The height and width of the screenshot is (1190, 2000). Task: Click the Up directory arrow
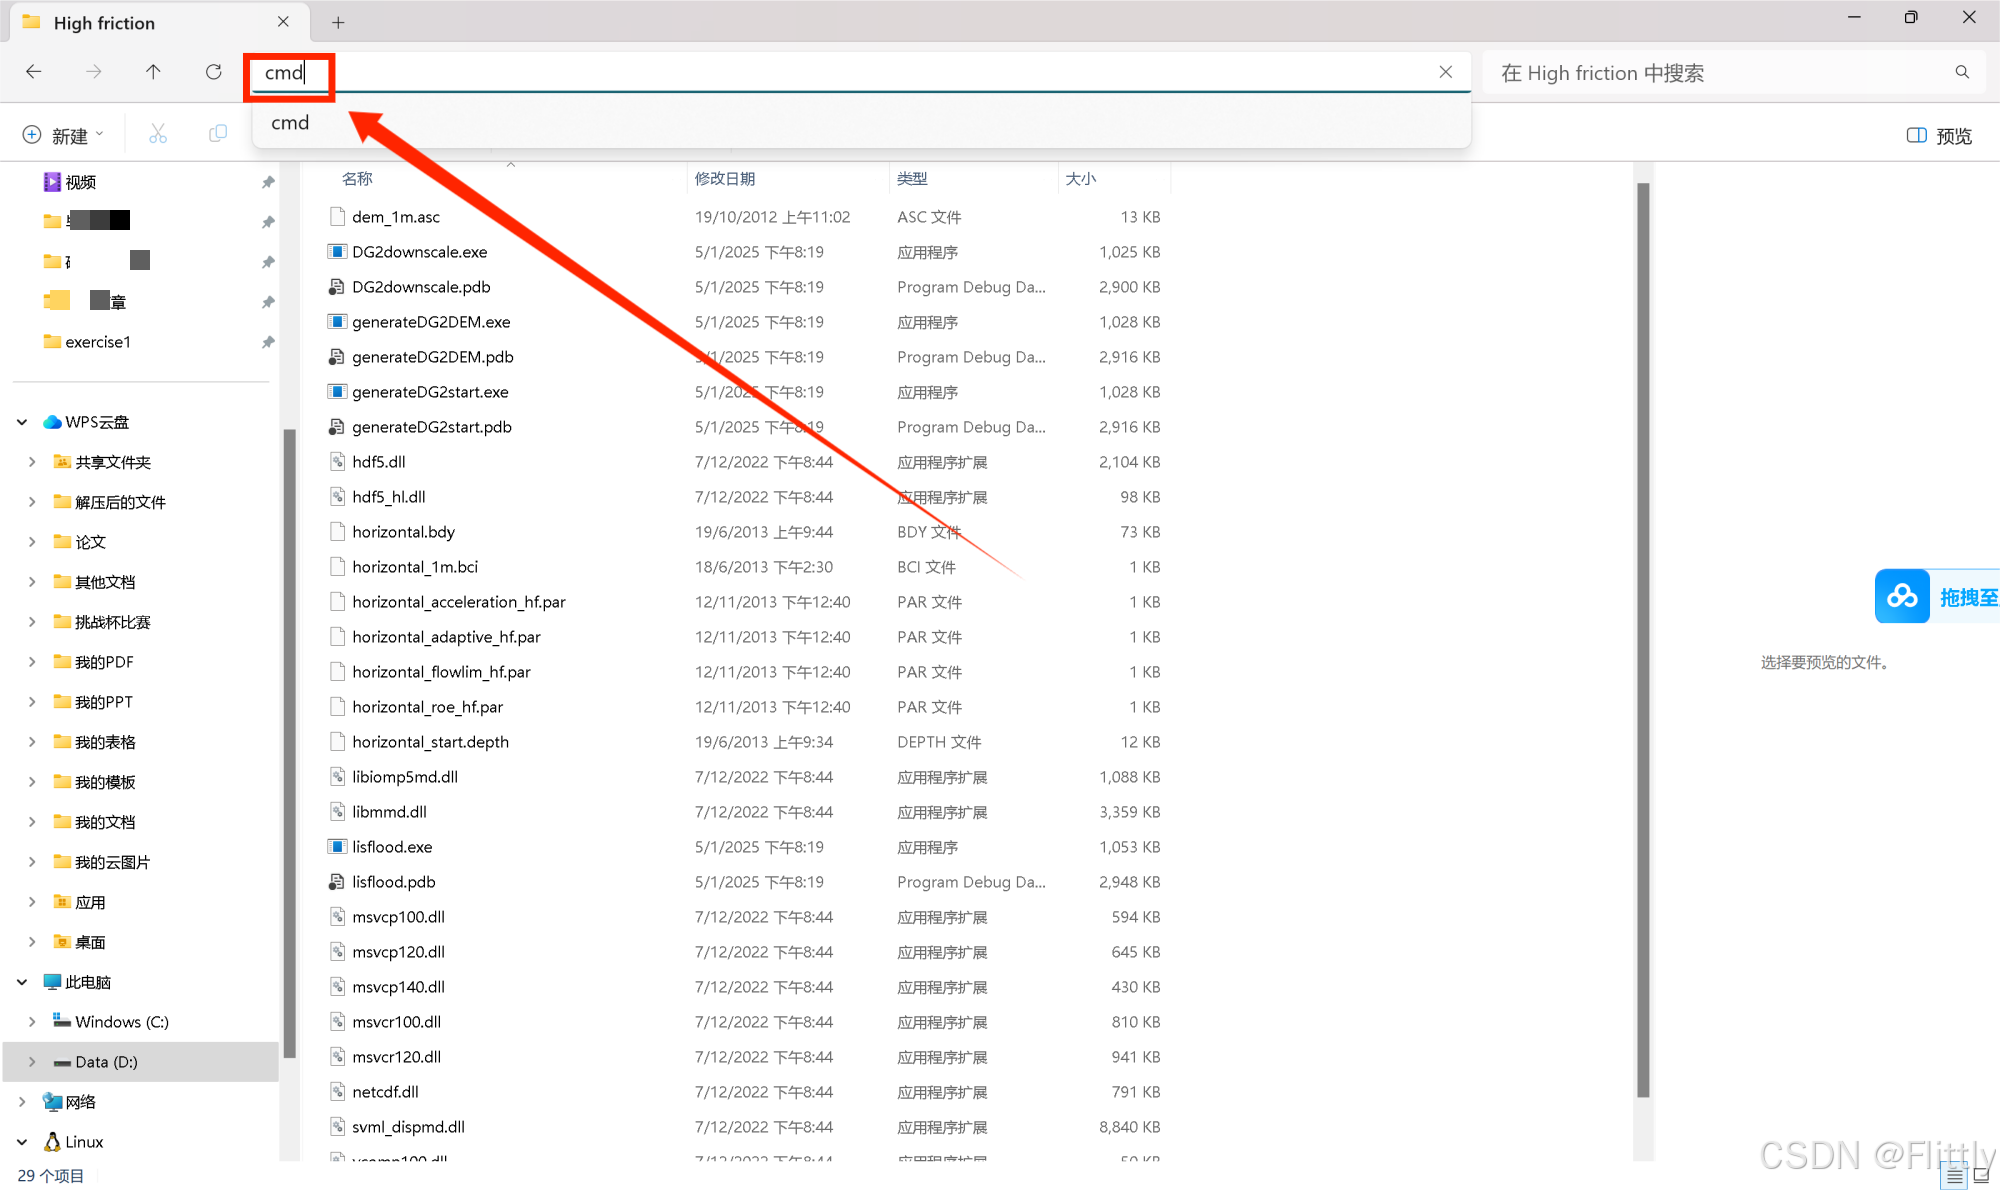pos(153,72)
